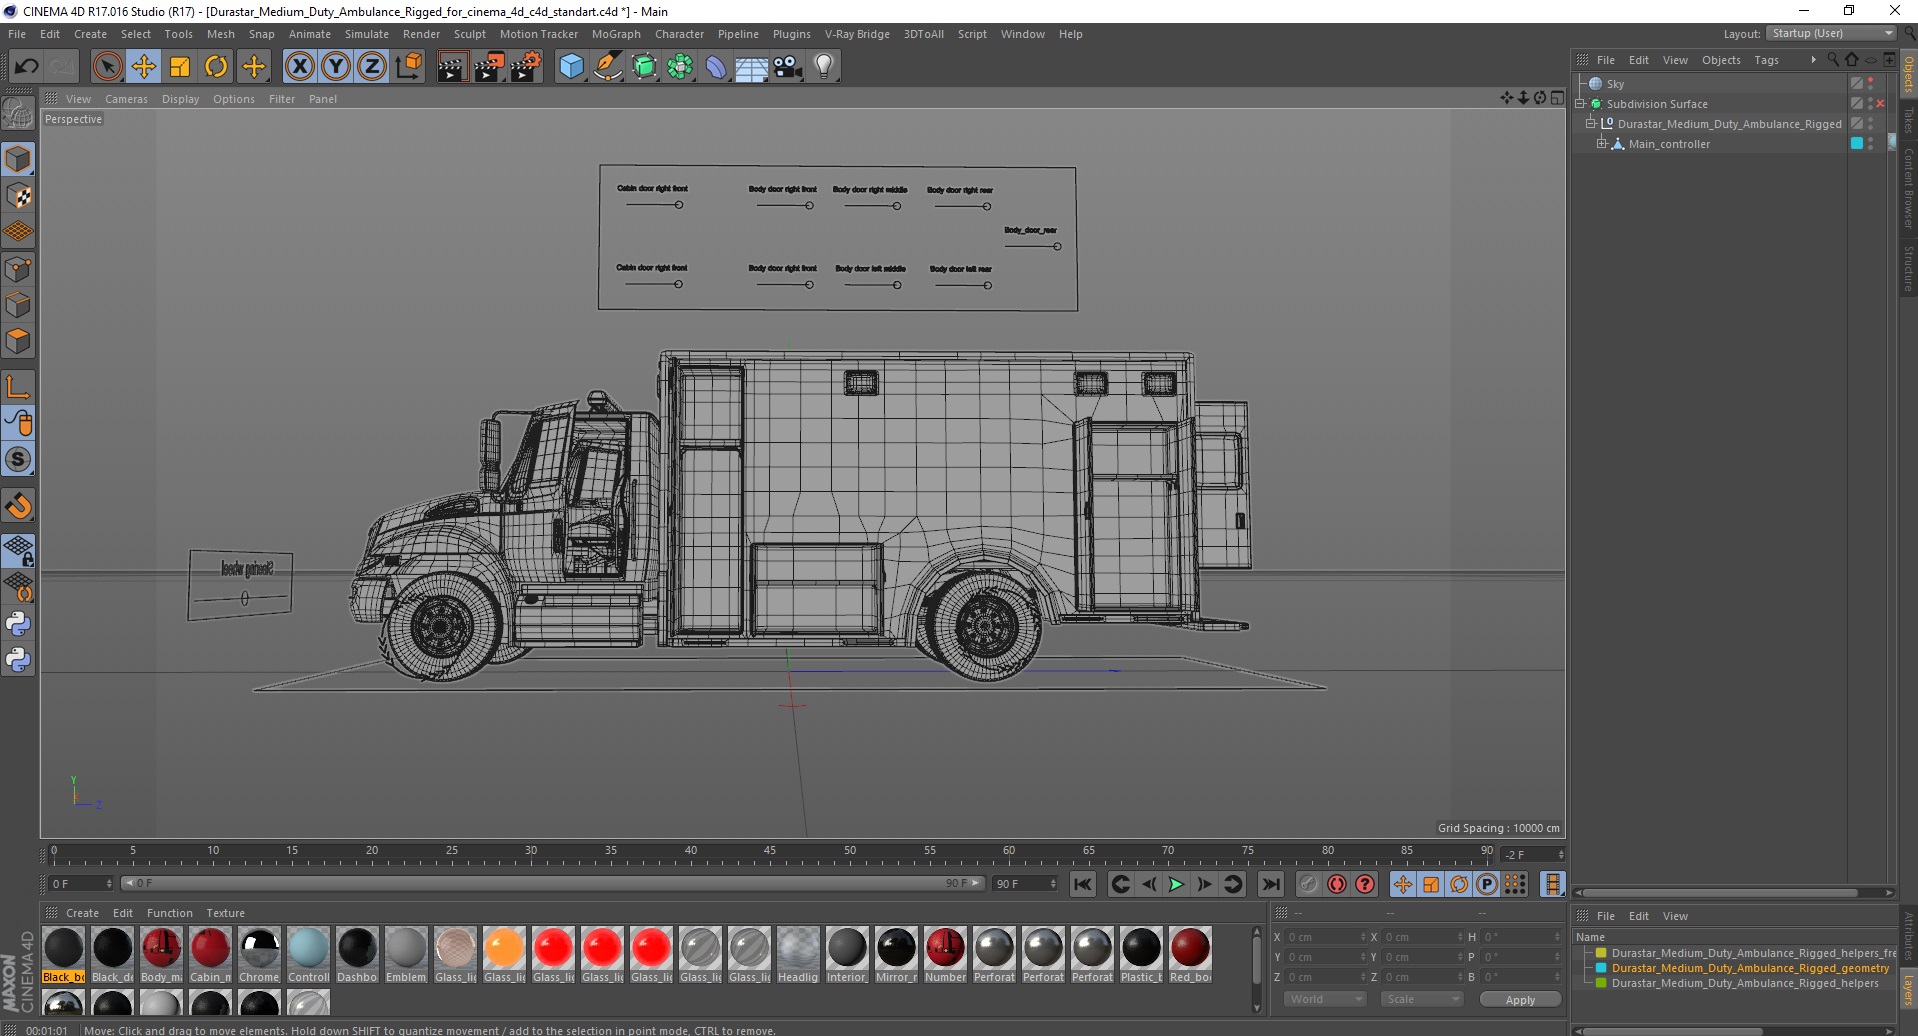
Task: Switch coordinate system icon
Action: 408,67
